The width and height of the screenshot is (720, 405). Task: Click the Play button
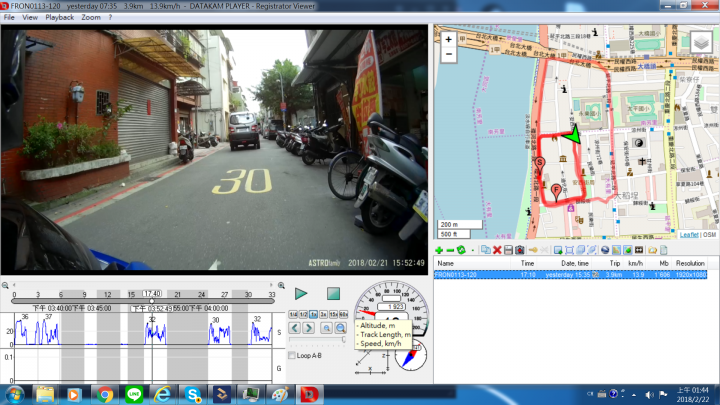click(301, 294)
